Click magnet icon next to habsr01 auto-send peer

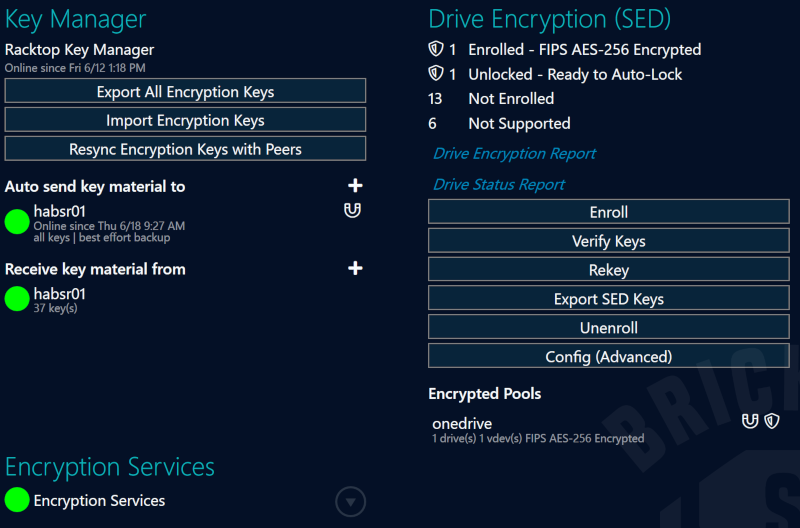(351, 211)
